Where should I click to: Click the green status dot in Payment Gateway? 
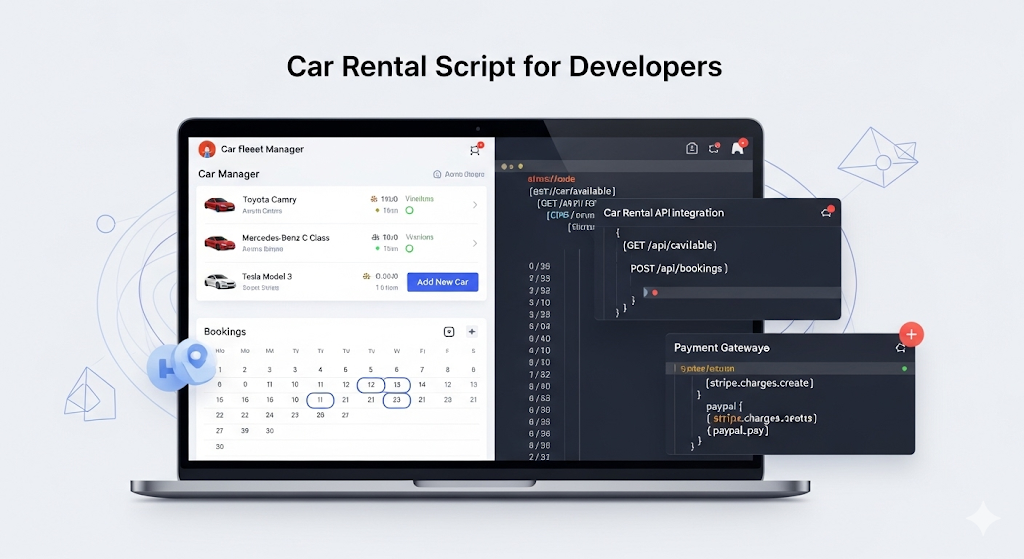click(904, 369)
